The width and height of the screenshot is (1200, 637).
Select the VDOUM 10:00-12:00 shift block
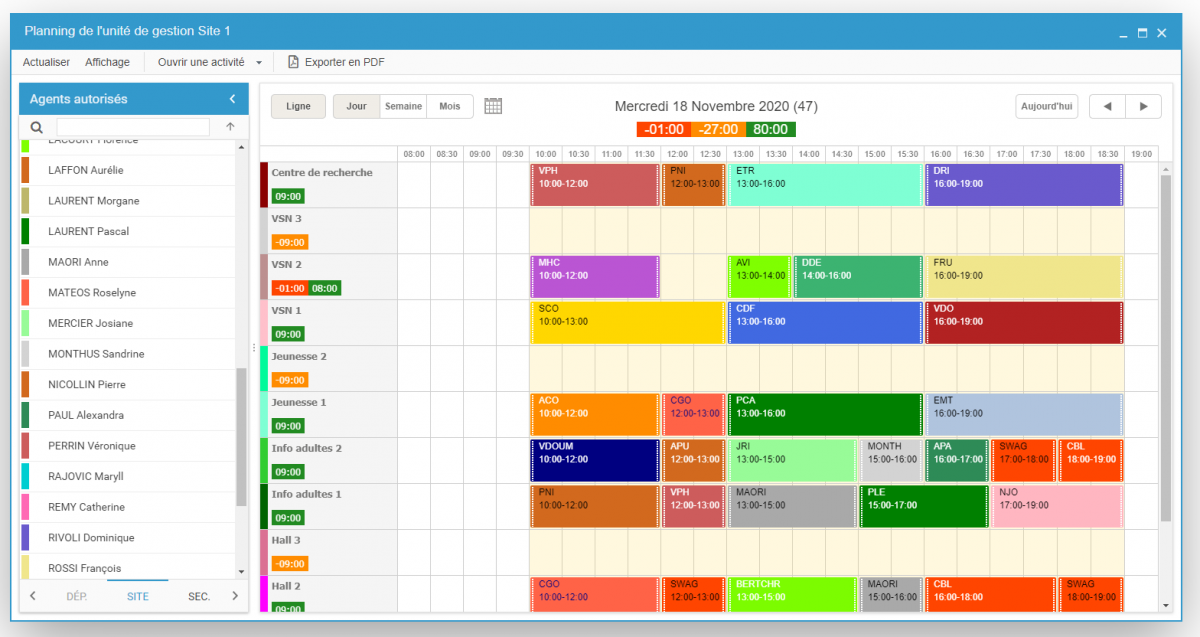595,461
